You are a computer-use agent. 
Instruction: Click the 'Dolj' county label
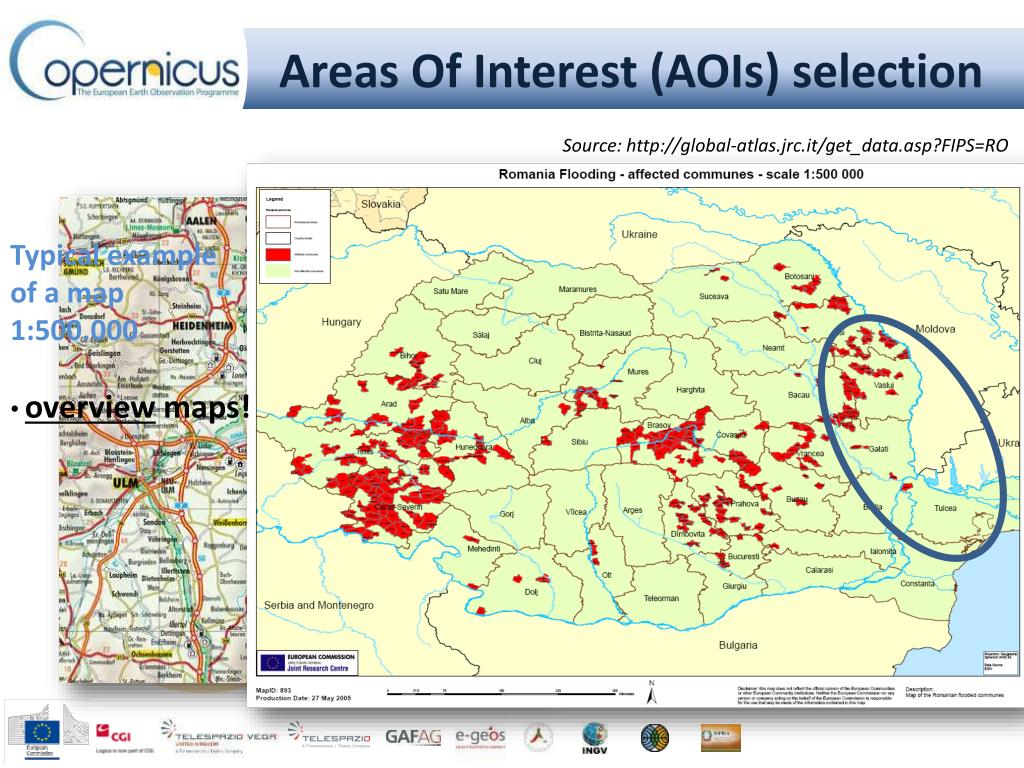(x=531, y=592)
